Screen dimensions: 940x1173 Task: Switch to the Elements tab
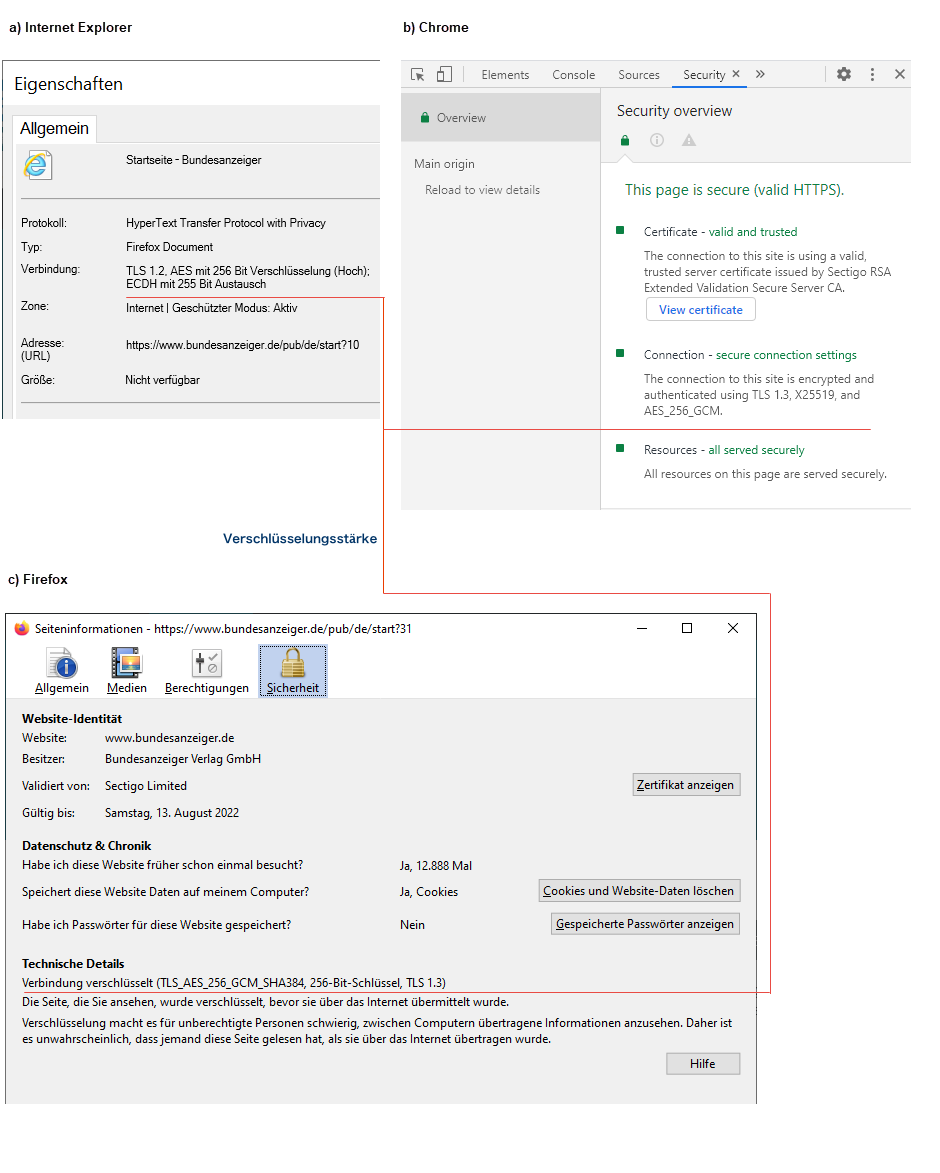[505, 75]
